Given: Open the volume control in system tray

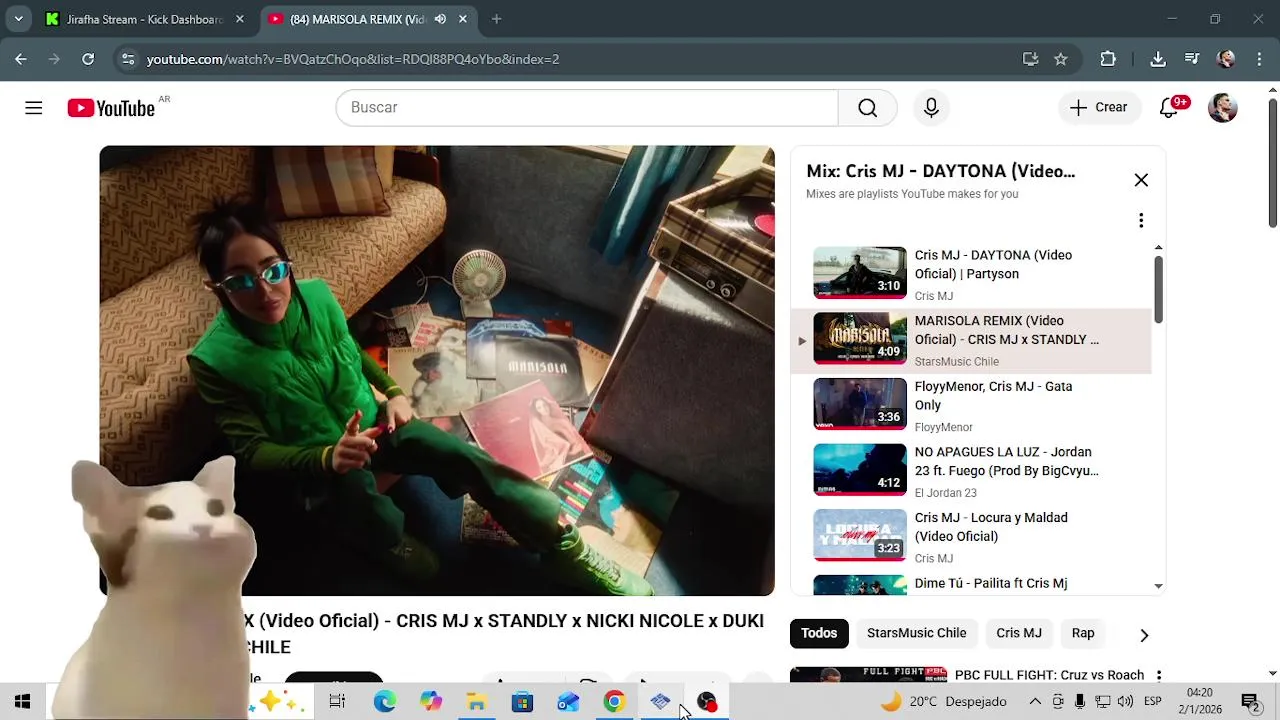Looking at the screenshot, I should click(x=1125, y=702).
